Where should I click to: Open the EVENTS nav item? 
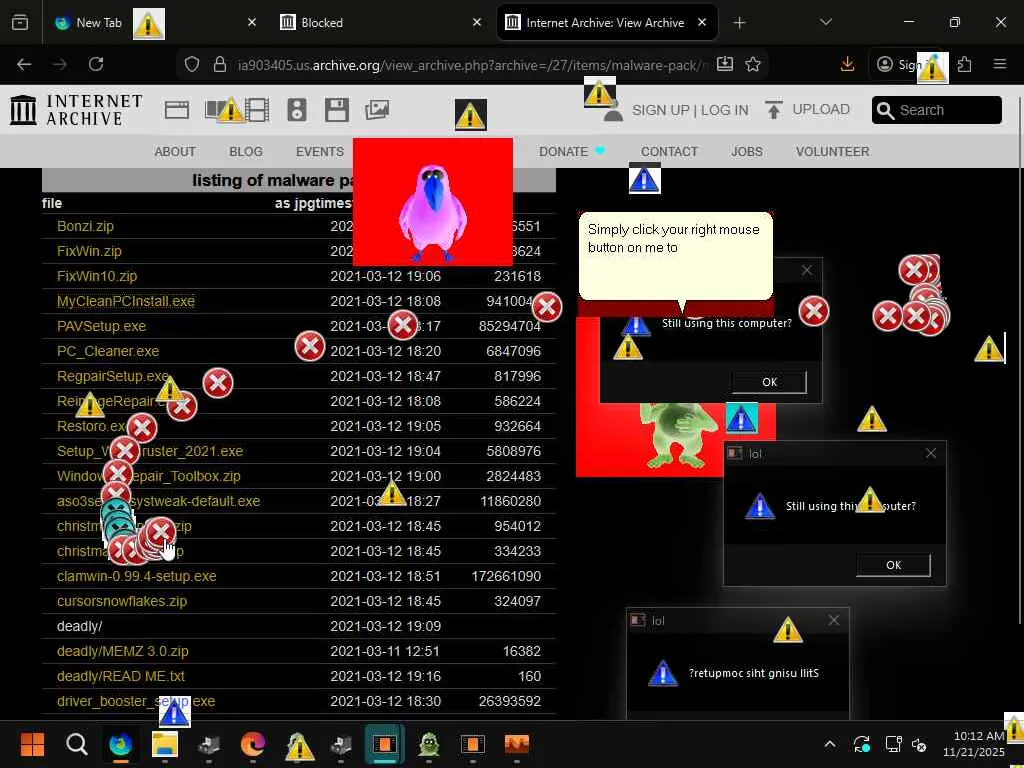[320, 152]
